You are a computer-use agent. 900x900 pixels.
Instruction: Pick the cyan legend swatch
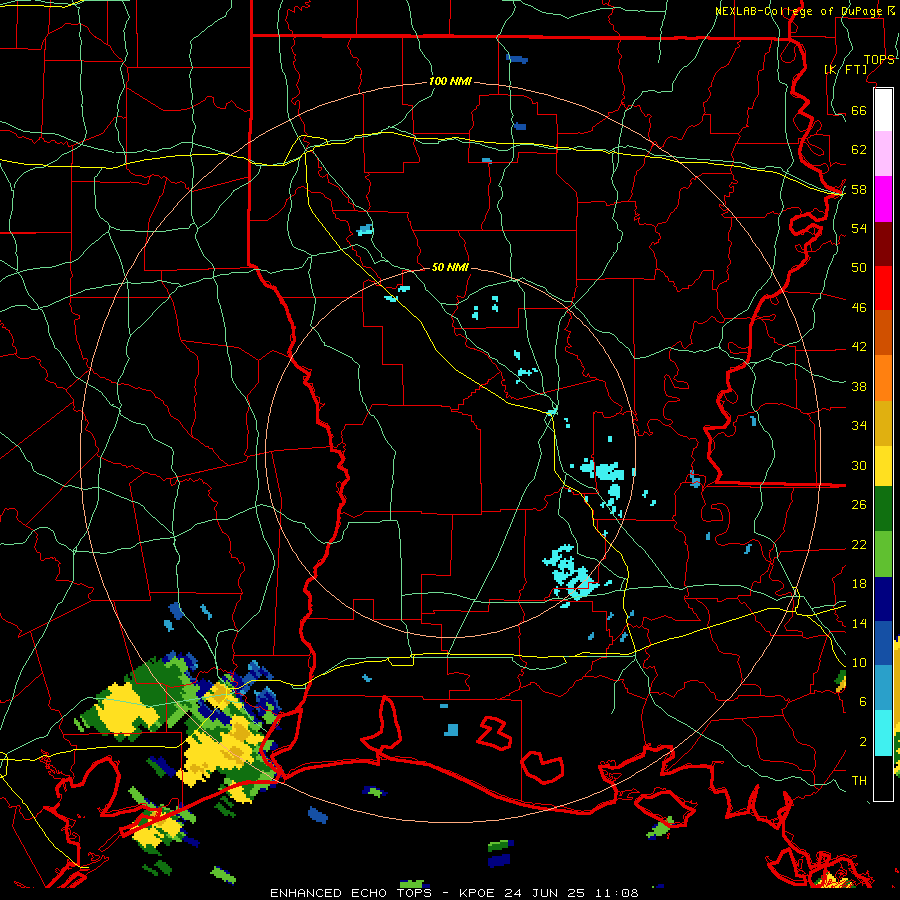click(883, 733)
